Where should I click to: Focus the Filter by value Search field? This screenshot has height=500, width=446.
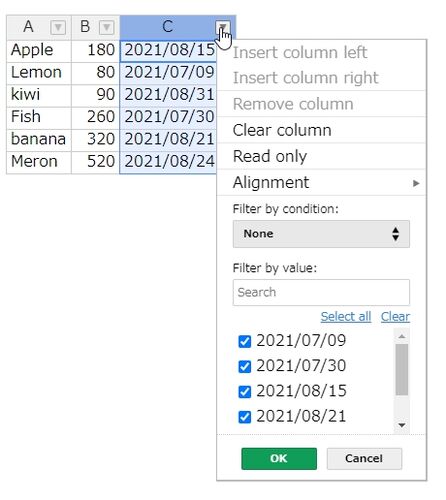click(x=321, y=292)
